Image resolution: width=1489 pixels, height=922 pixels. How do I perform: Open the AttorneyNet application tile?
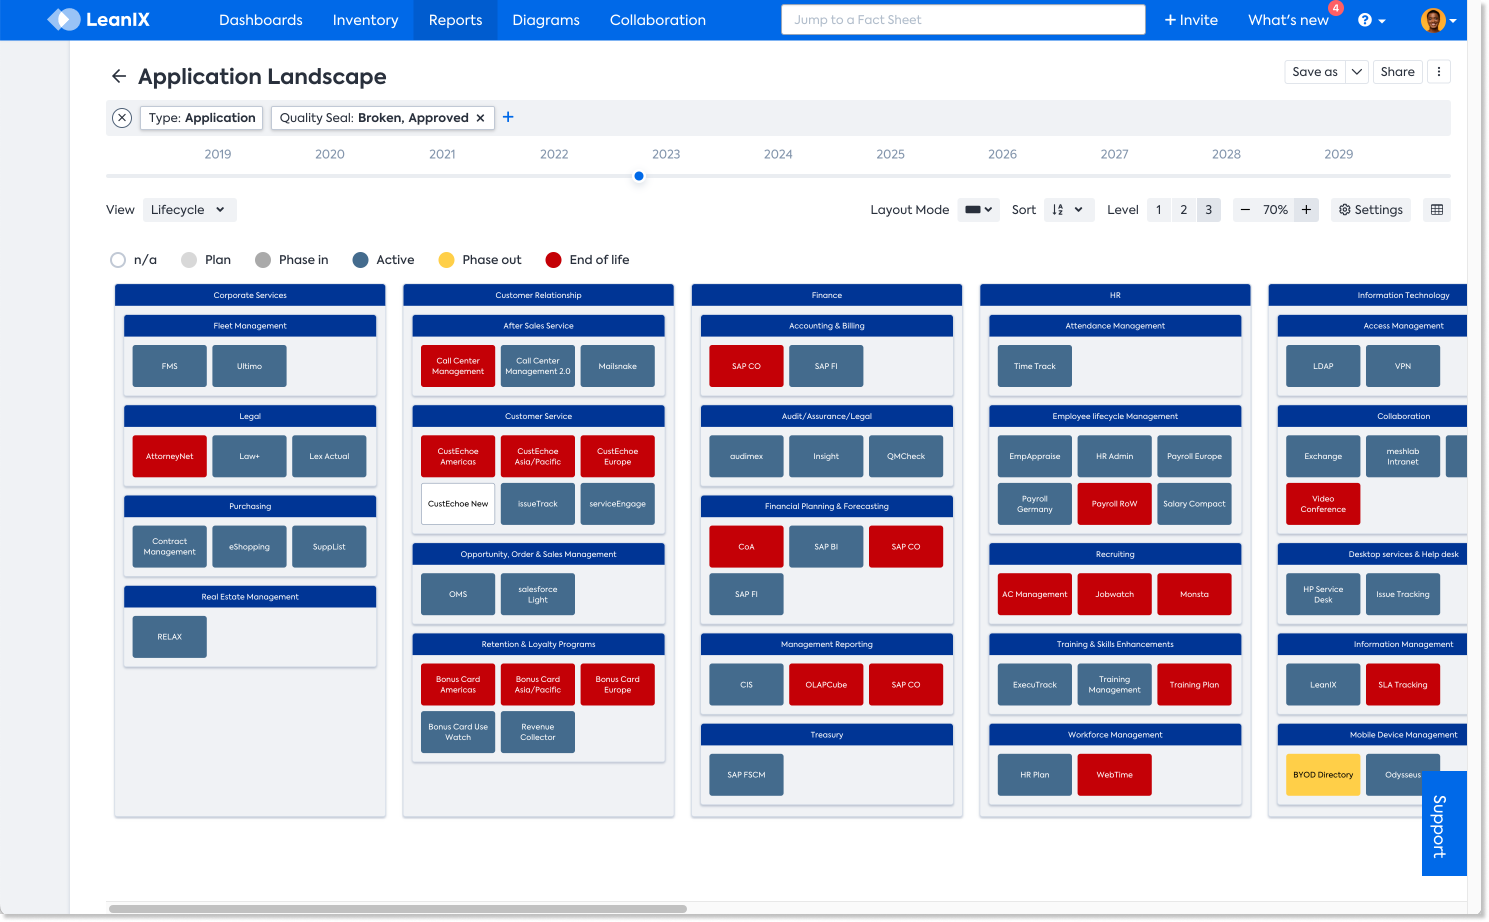(170, 456)
